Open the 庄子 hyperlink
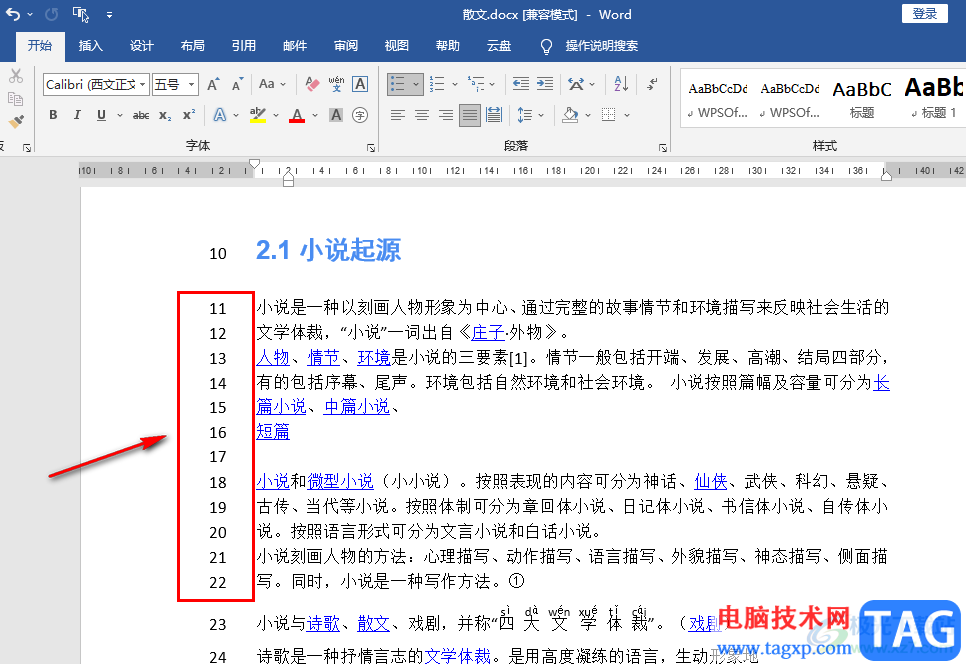The image size is (966, 664). point(488,333)
